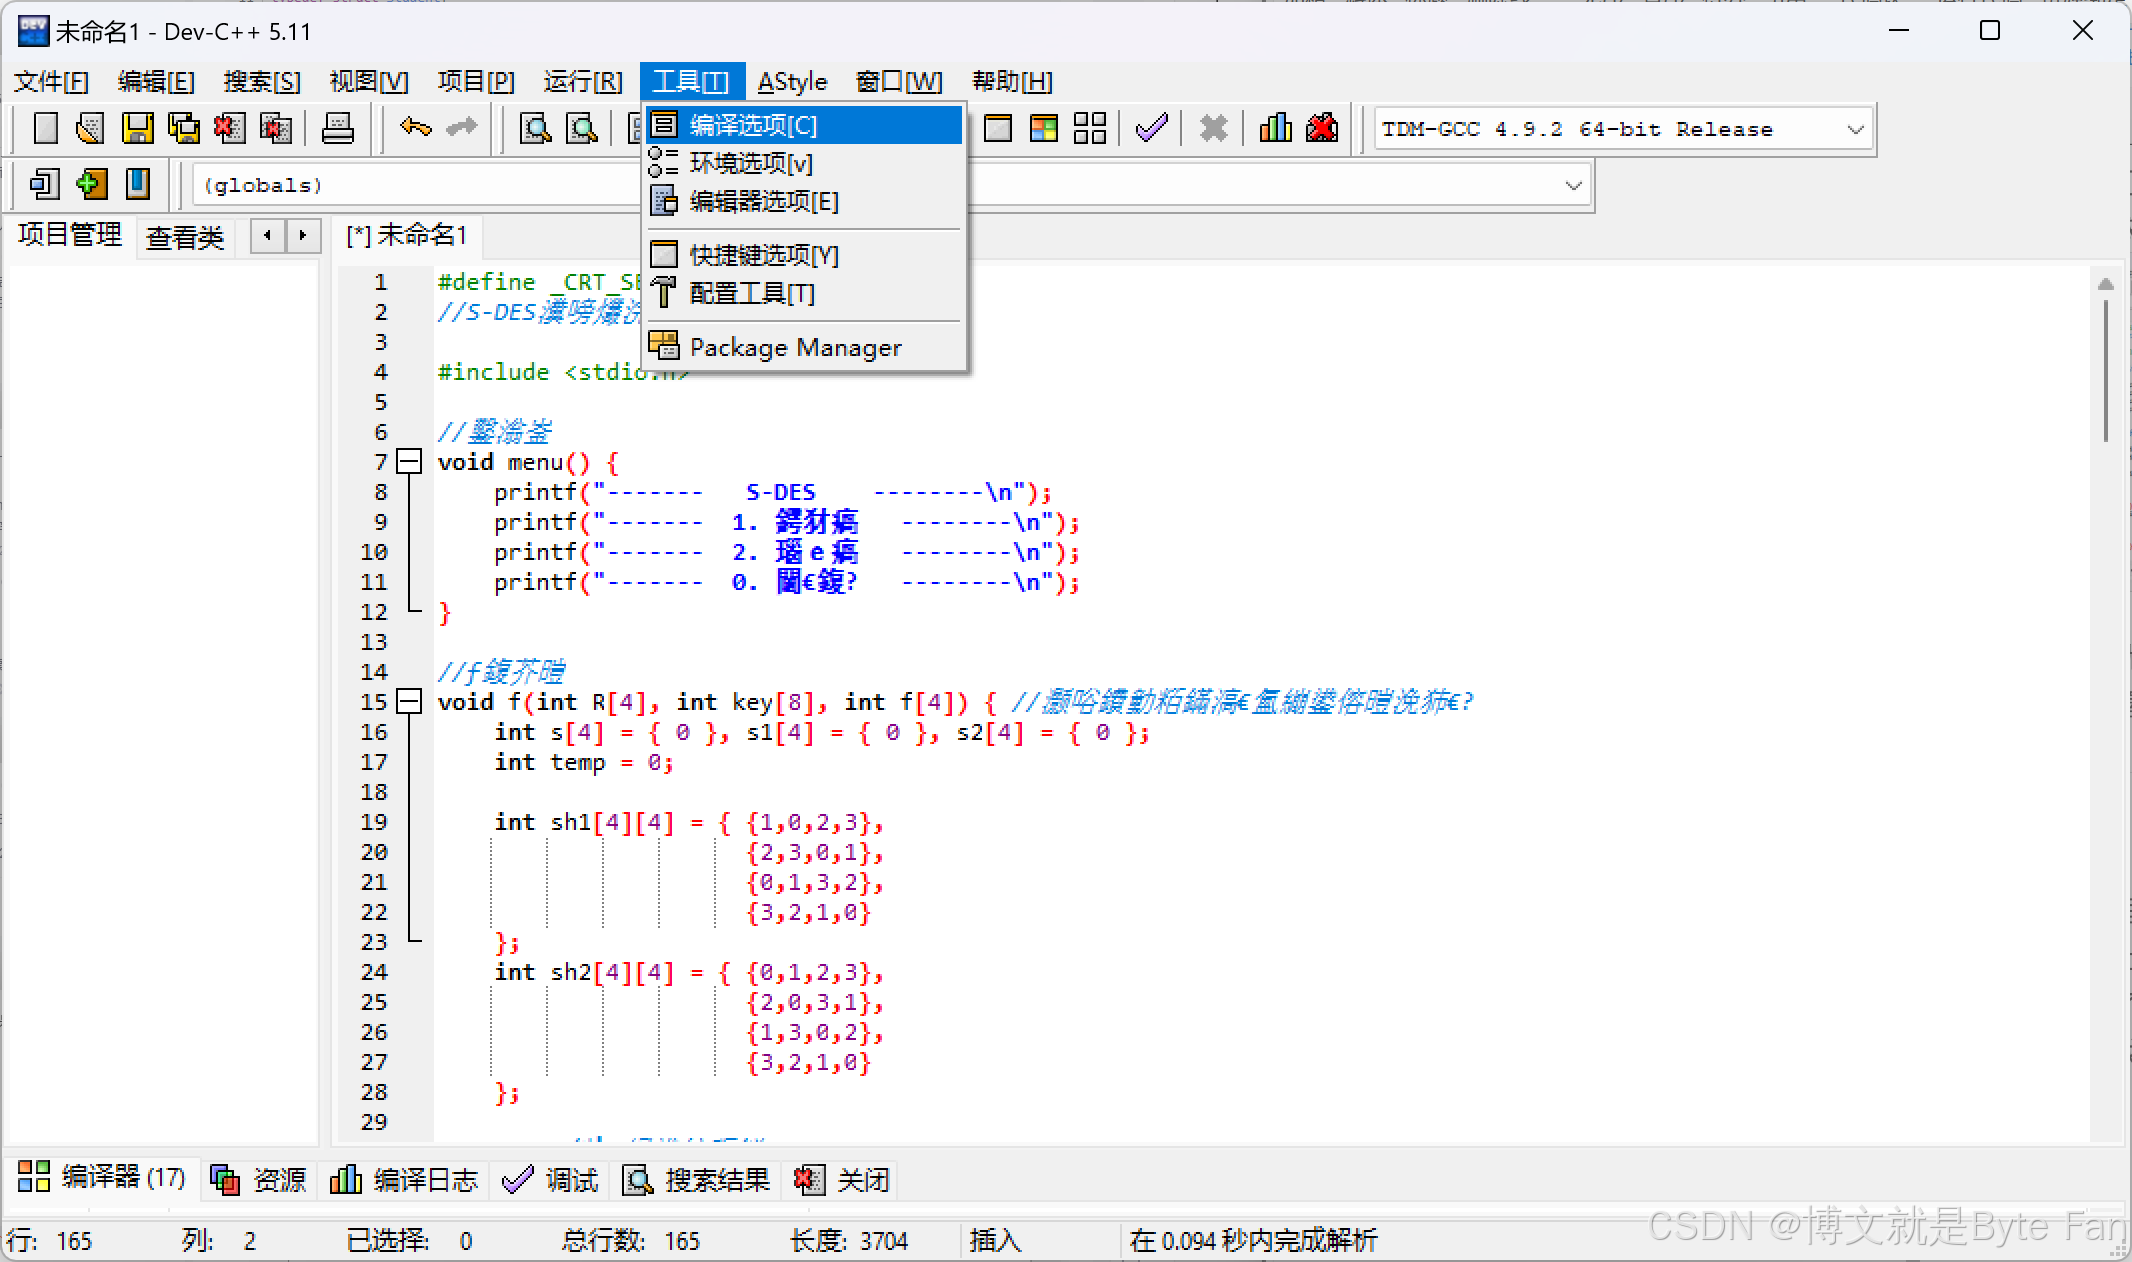2132x1262 pixels.
Task: Open the 编译日志 bottom tab
Action: (x=406, y=1180)
